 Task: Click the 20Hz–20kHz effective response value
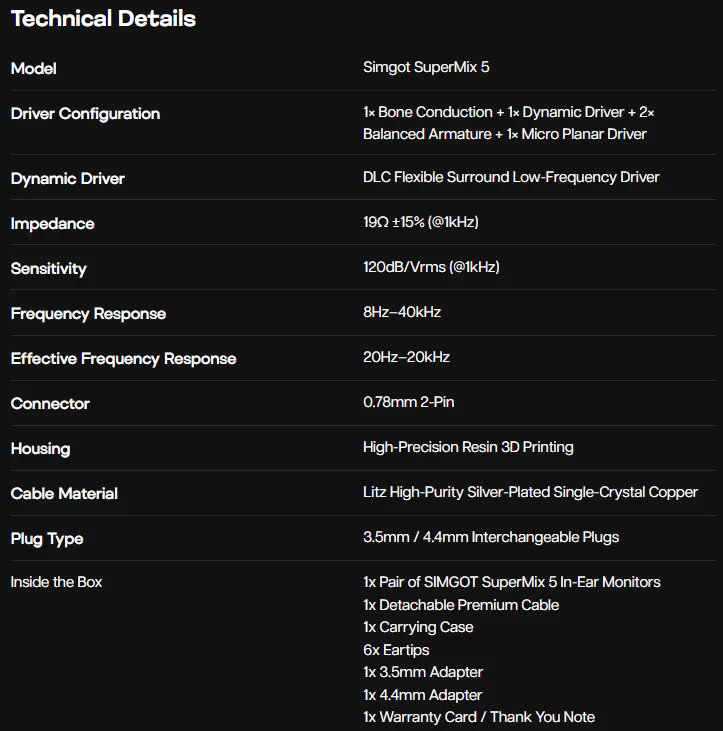coord(406,357)
